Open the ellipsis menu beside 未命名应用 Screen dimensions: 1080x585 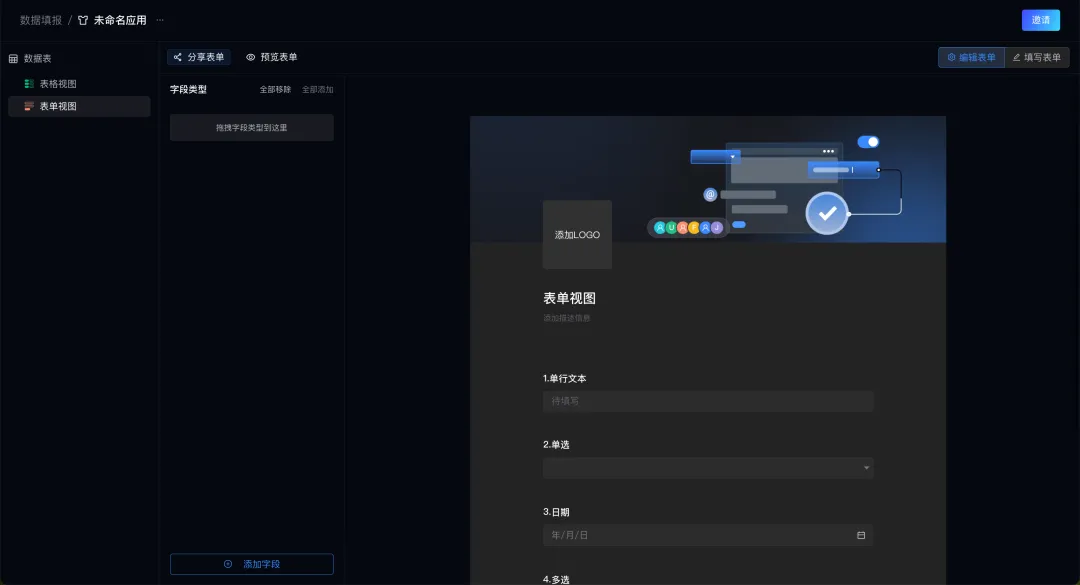tap(160, 20)
